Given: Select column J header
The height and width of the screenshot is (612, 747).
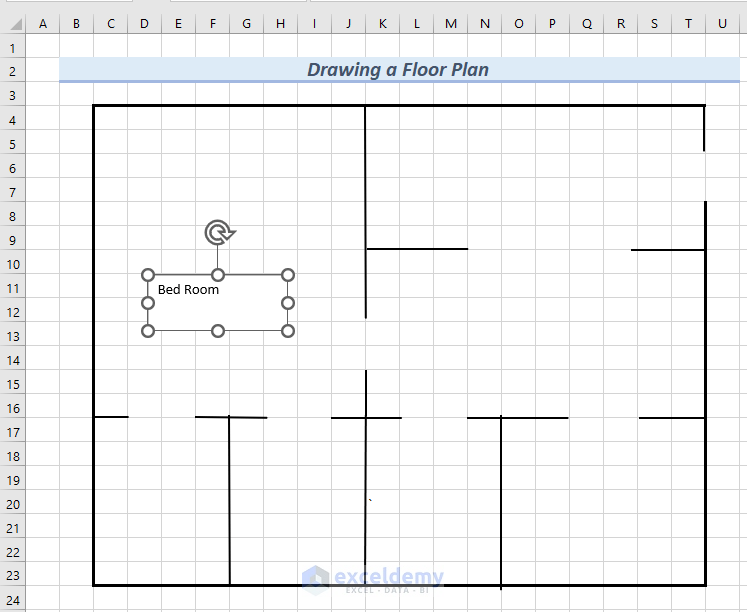Looking at the screenshot, I should [x=348, y=24].
